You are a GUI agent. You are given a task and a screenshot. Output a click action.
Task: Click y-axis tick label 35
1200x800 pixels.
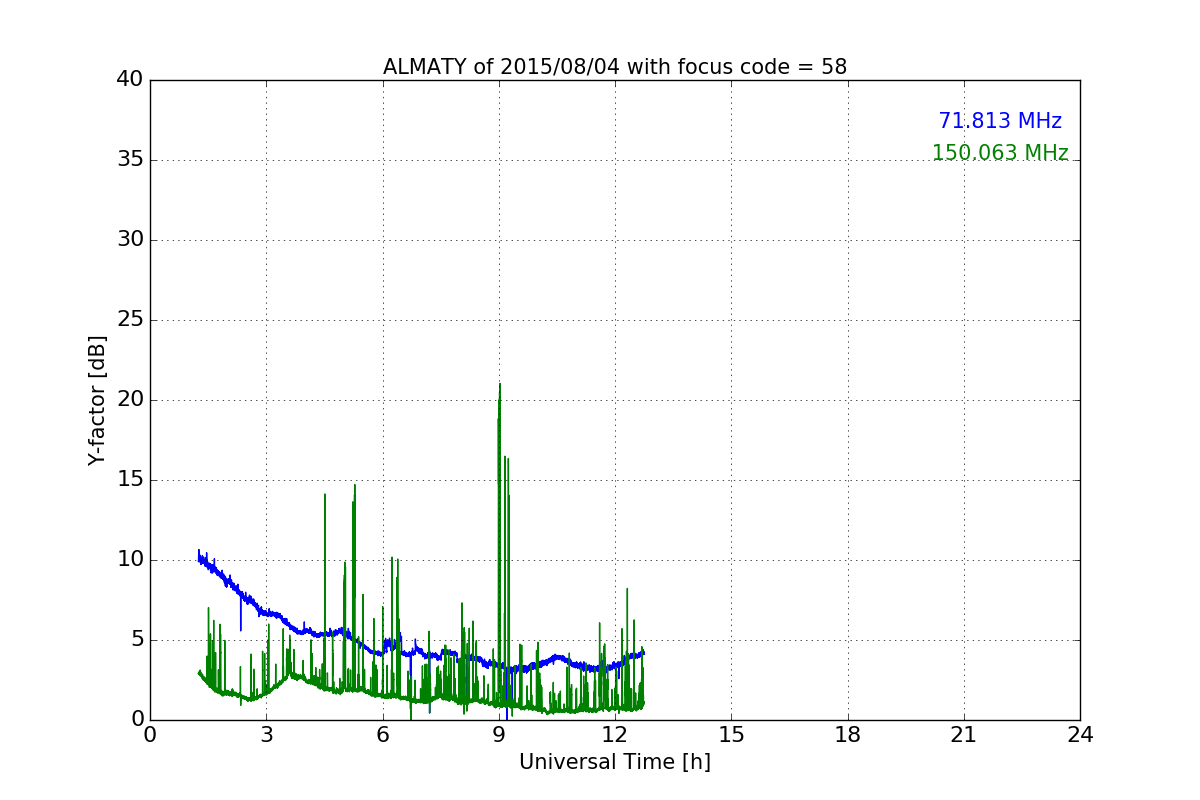[129, 160]
